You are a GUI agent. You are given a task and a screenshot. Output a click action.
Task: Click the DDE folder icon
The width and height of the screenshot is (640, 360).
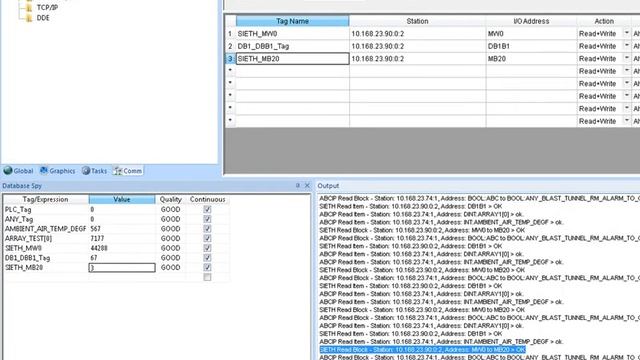[x=29, y=18]
